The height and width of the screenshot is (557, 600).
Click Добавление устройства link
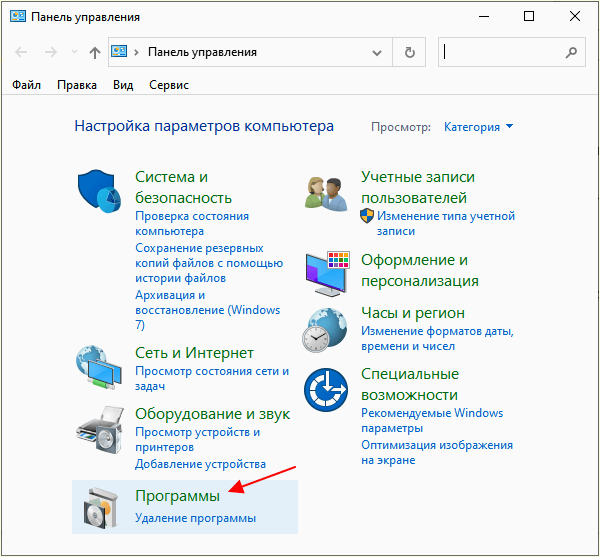click(x=201, y=464)
